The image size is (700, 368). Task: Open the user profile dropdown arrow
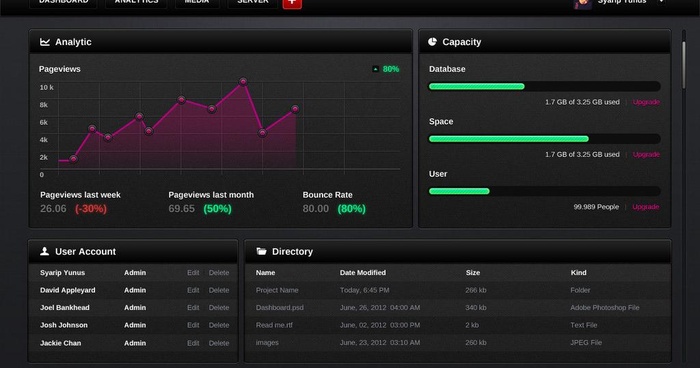point(661,2)
